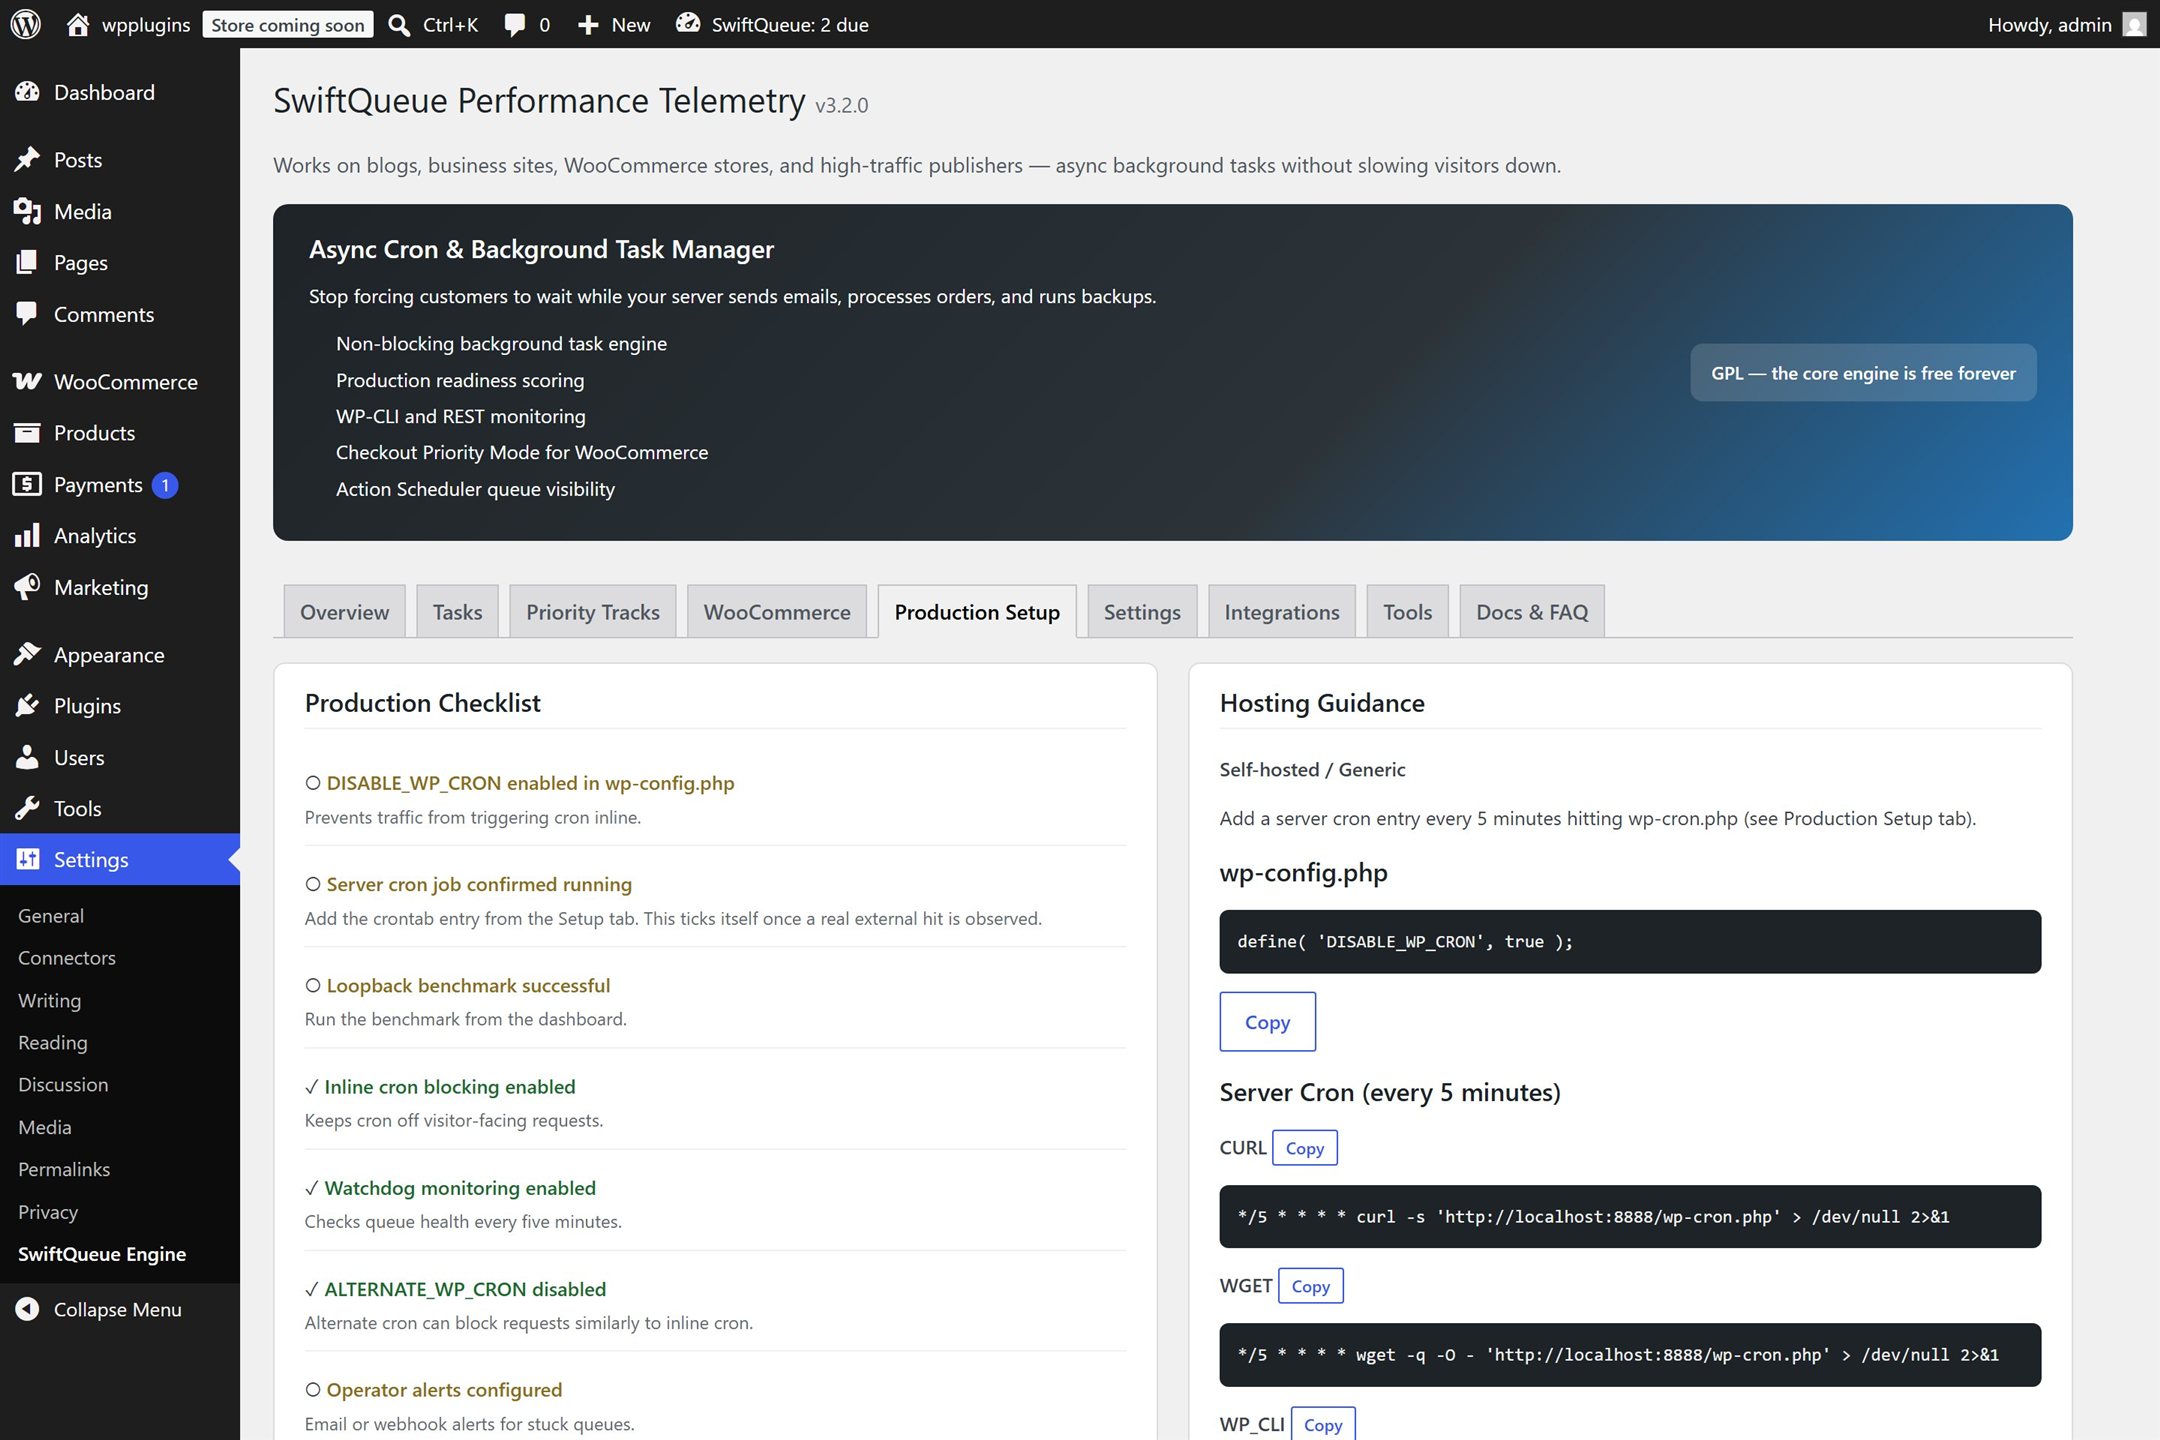Open the SwiftQueue gauge icon in admin bar
This screenshot has width=2160, height=1440.
tap(688, 24)
